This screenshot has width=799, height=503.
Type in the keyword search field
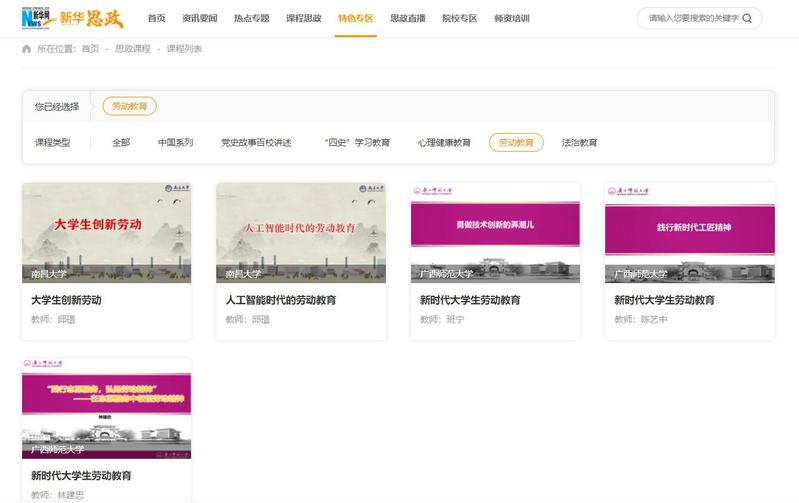690,18
